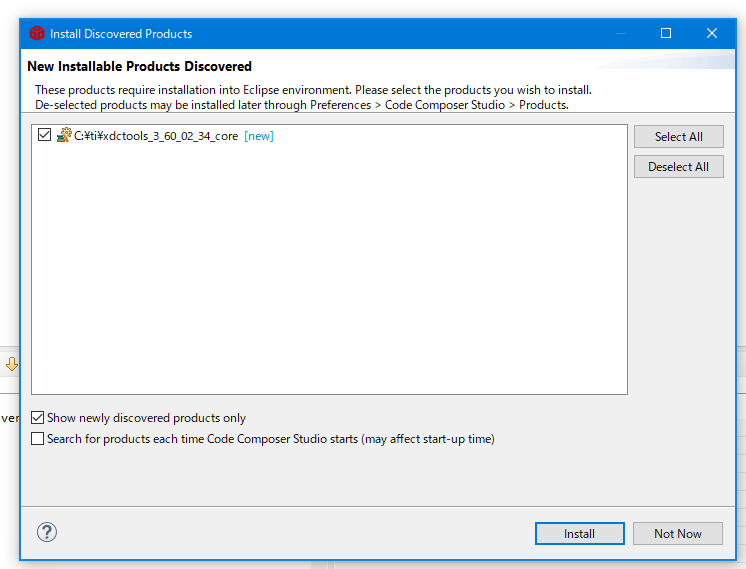Click the xdctools product icon in the list
The height and width of the screenshot is (569, 746).
point(64,135)
